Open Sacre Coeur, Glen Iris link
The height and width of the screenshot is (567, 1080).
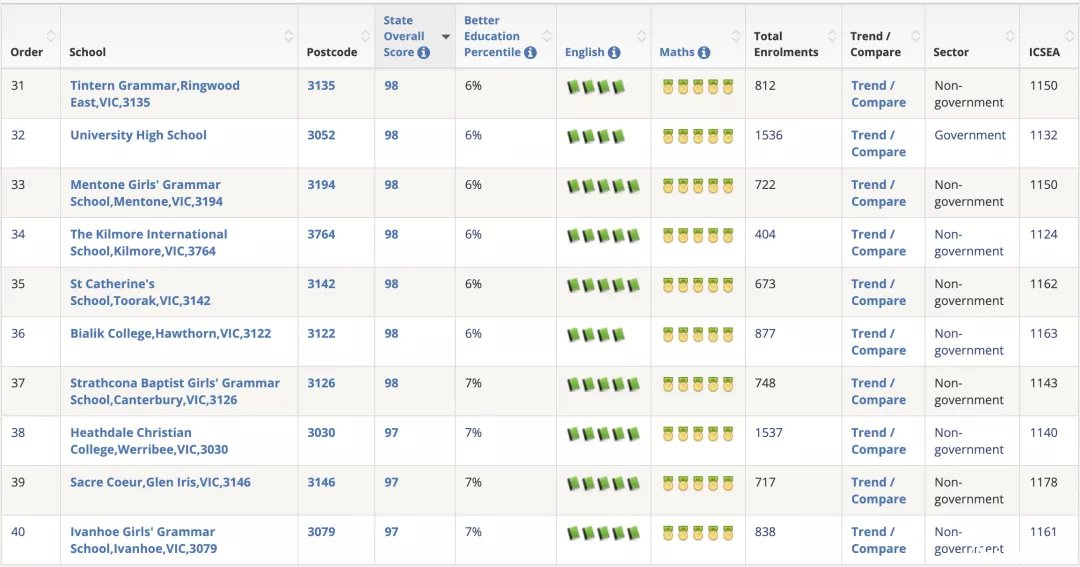160,482
